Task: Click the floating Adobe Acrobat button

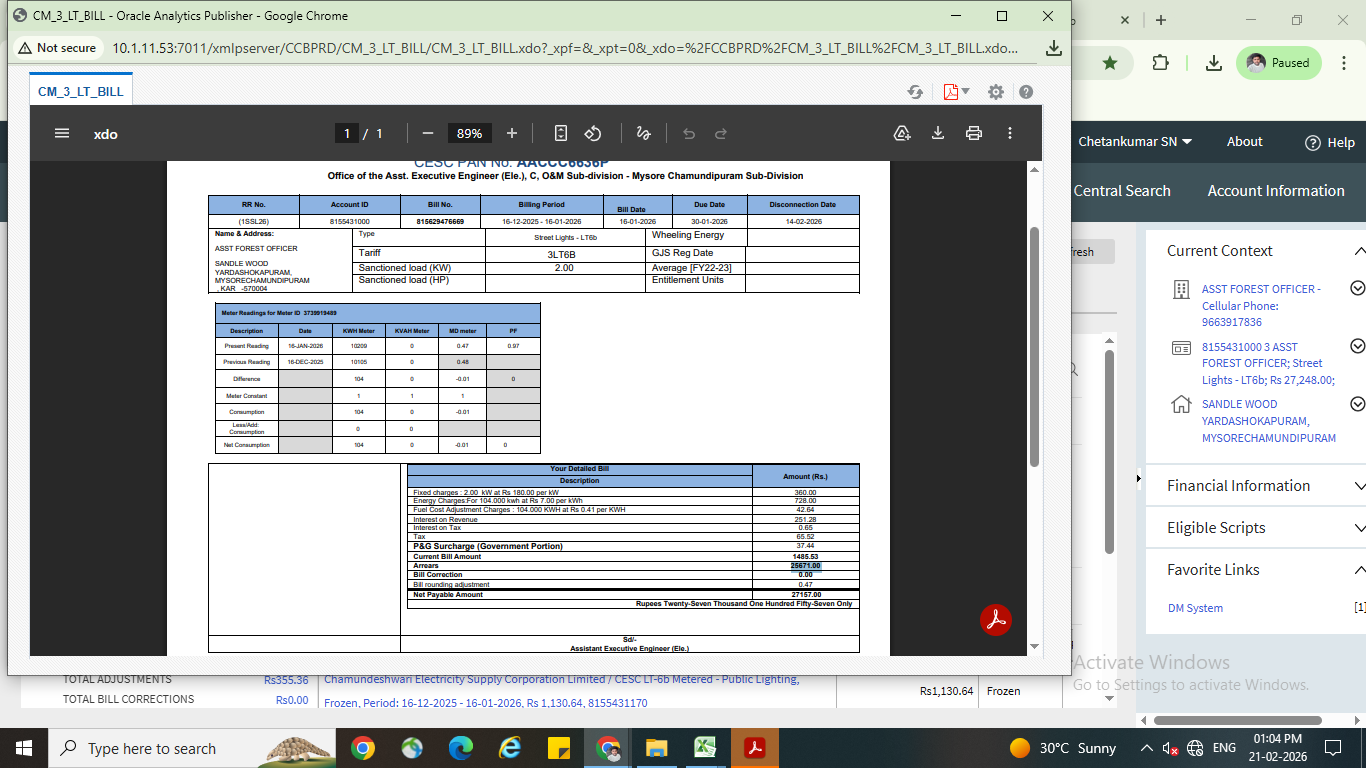Action: [996, 620]
